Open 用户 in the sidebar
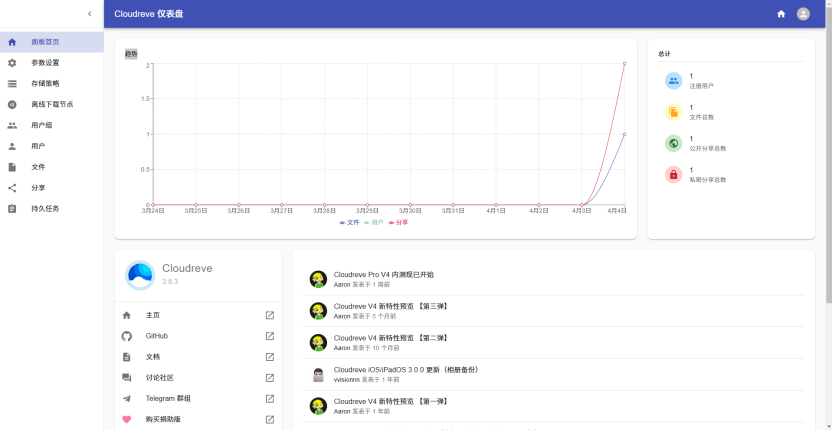The height and width of the screenshot is (430, 832). (x=51, y=146)
